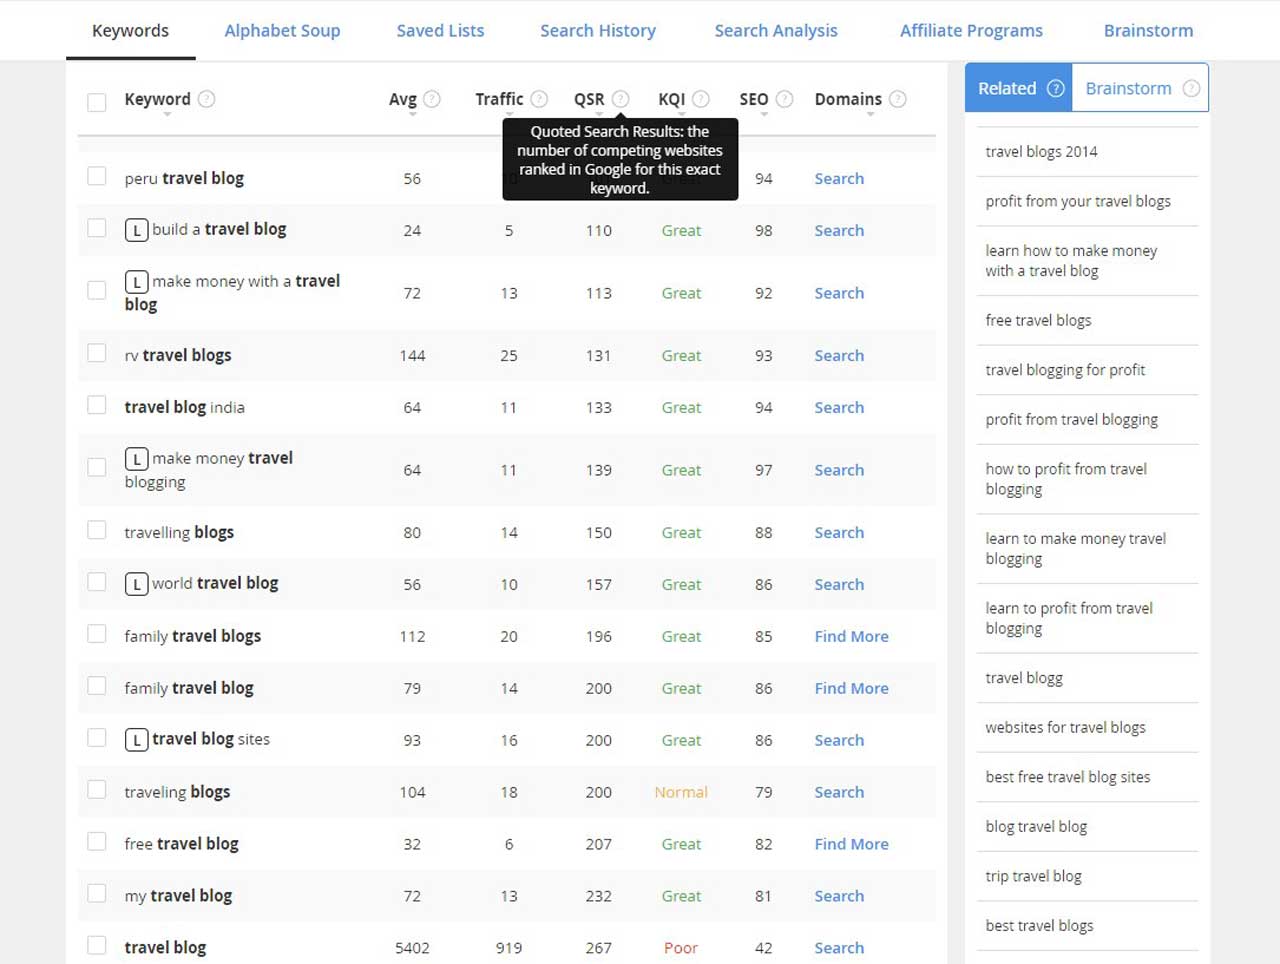Sort by the Domains column arrow
The width and height of the screenshot is (1280, 964).
(870, 115)
